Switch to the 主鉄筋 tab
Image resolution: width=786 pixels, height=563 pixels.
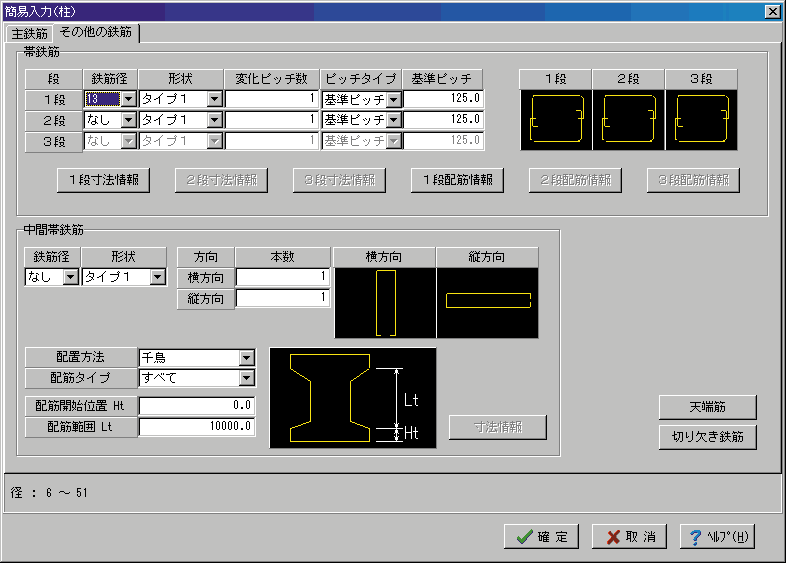(29, 33)
